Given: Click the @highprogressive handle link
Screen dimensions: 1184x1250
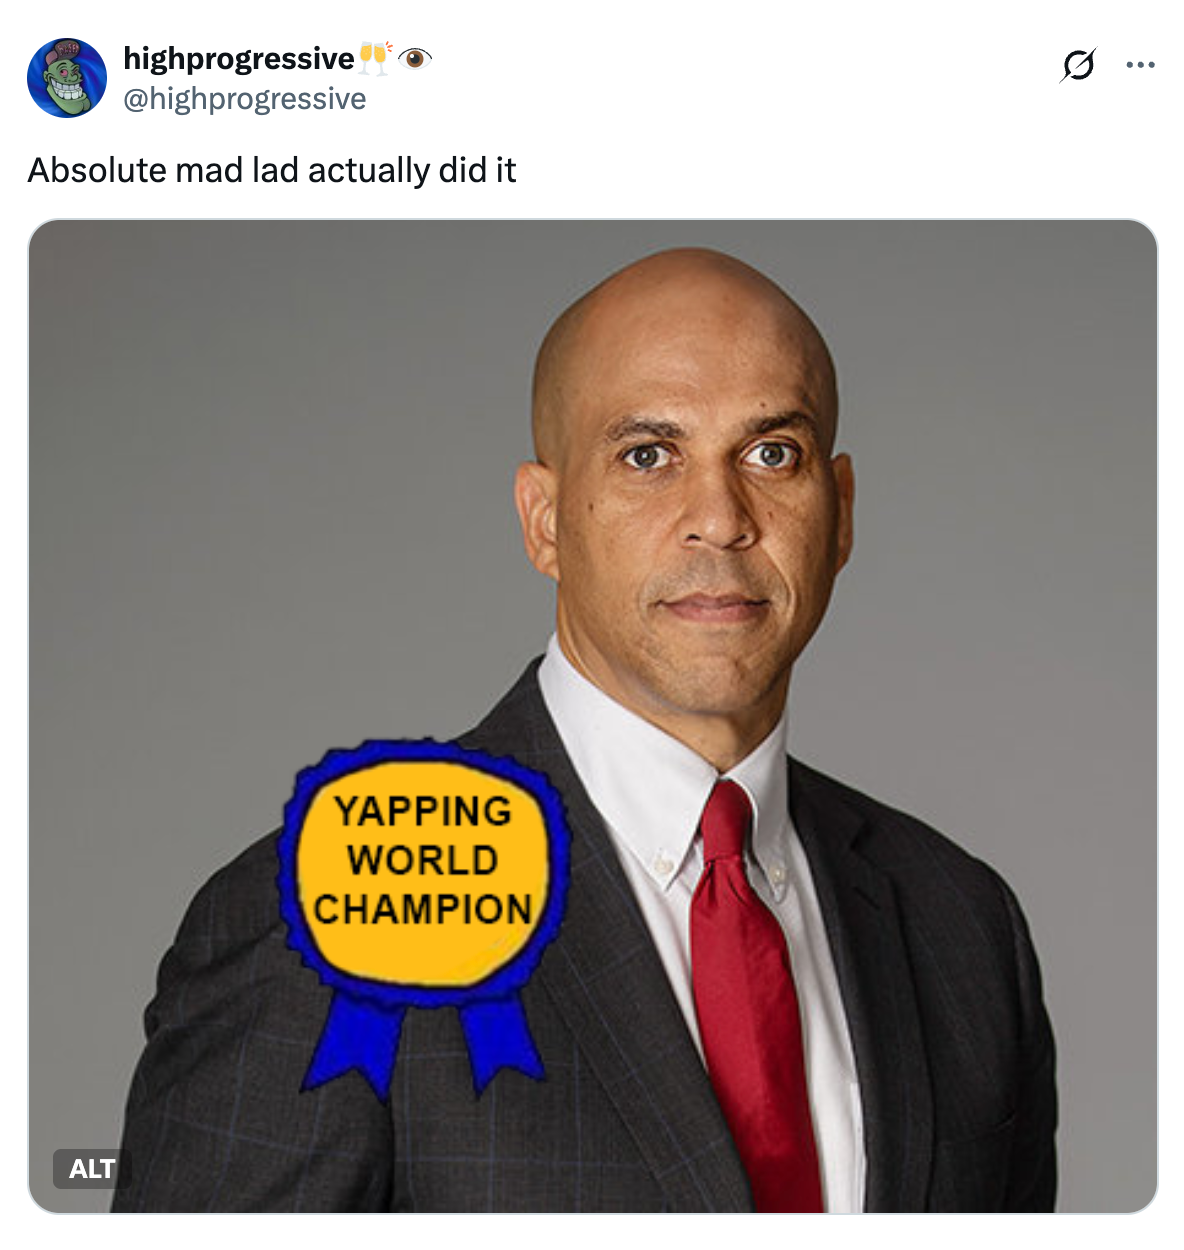Looking at the screenshot, I should pos(243,98).
